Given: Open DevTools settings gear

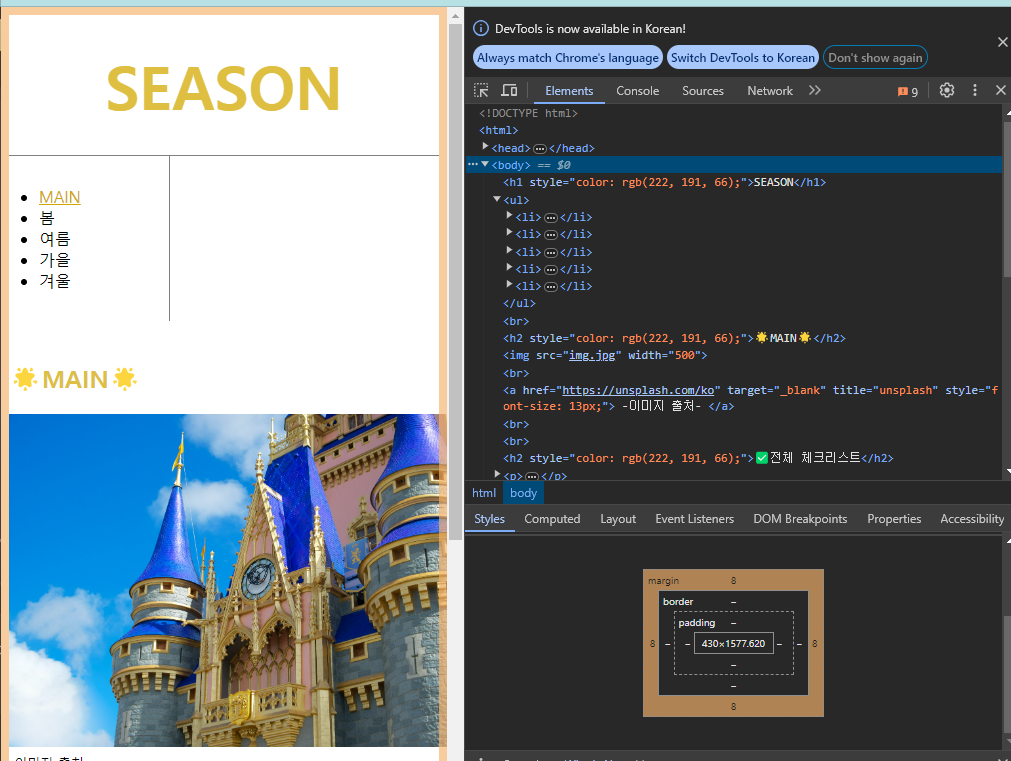Looking at the screenshot, I should click(947, 90).
